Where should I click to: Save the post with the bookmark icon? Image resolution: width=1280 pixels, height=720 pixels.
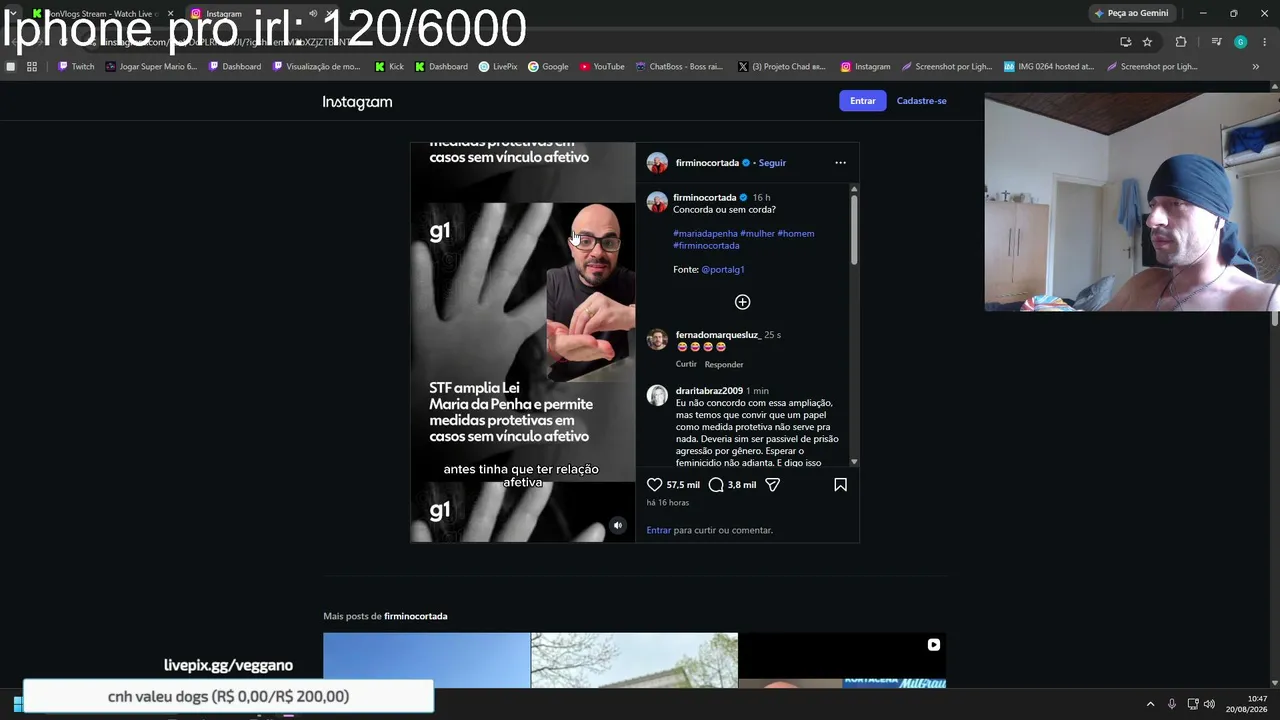pyautogui.click(x=840, y=485)
